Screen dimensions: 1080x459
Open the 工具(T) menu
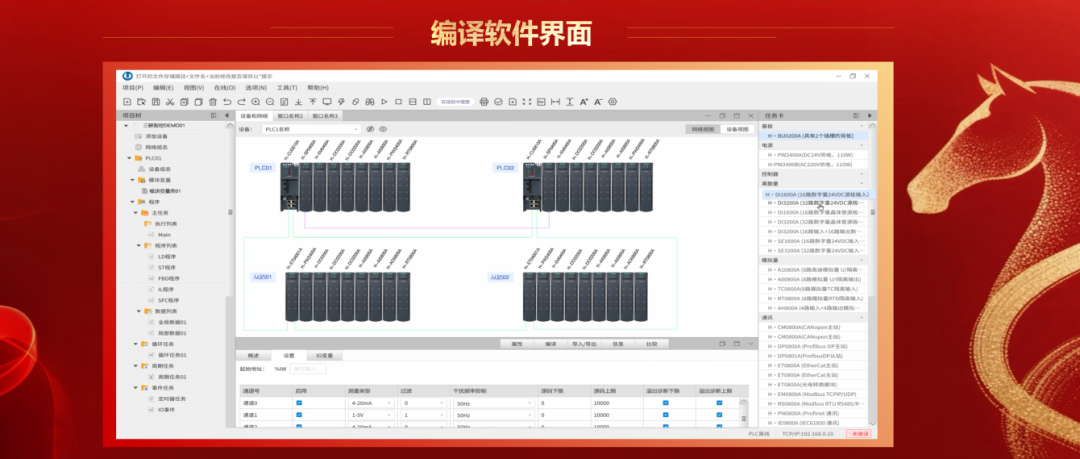pos(287,88)
